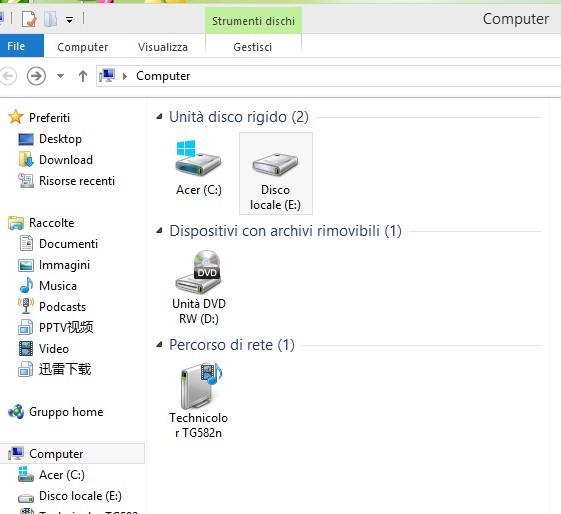
Task: Click the Desktop icon in Preferiti
Action: click(26, 139)
